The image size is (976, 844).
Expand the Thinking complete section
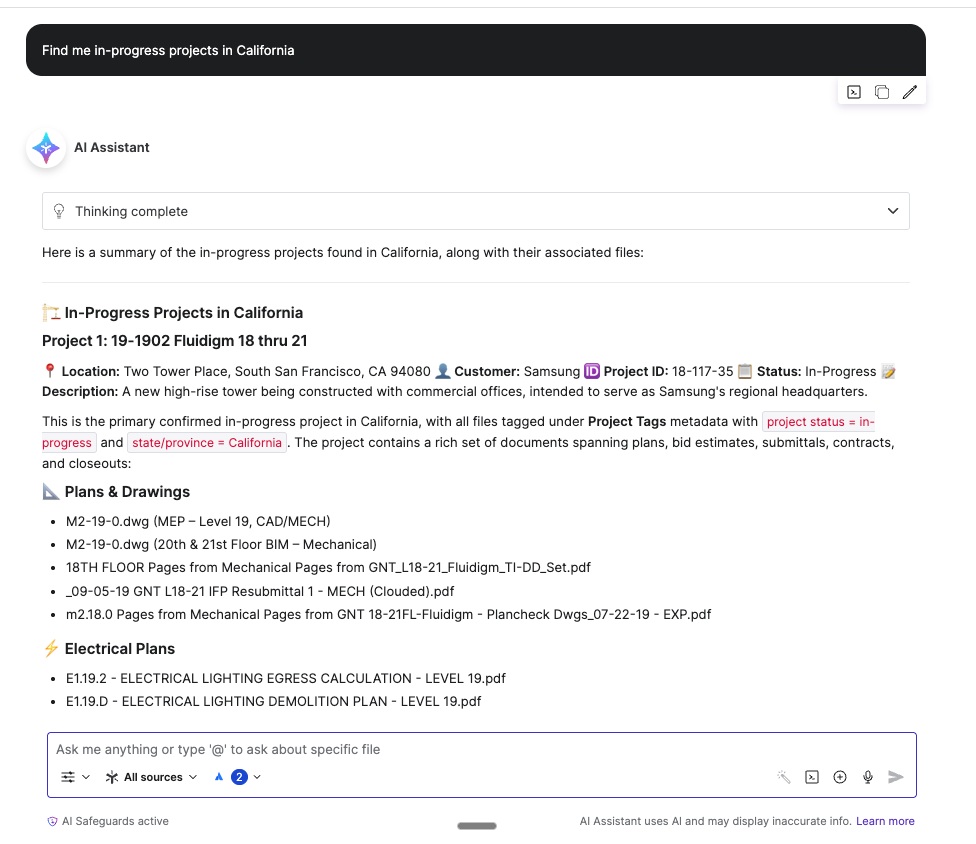click(x=891, y=211)
